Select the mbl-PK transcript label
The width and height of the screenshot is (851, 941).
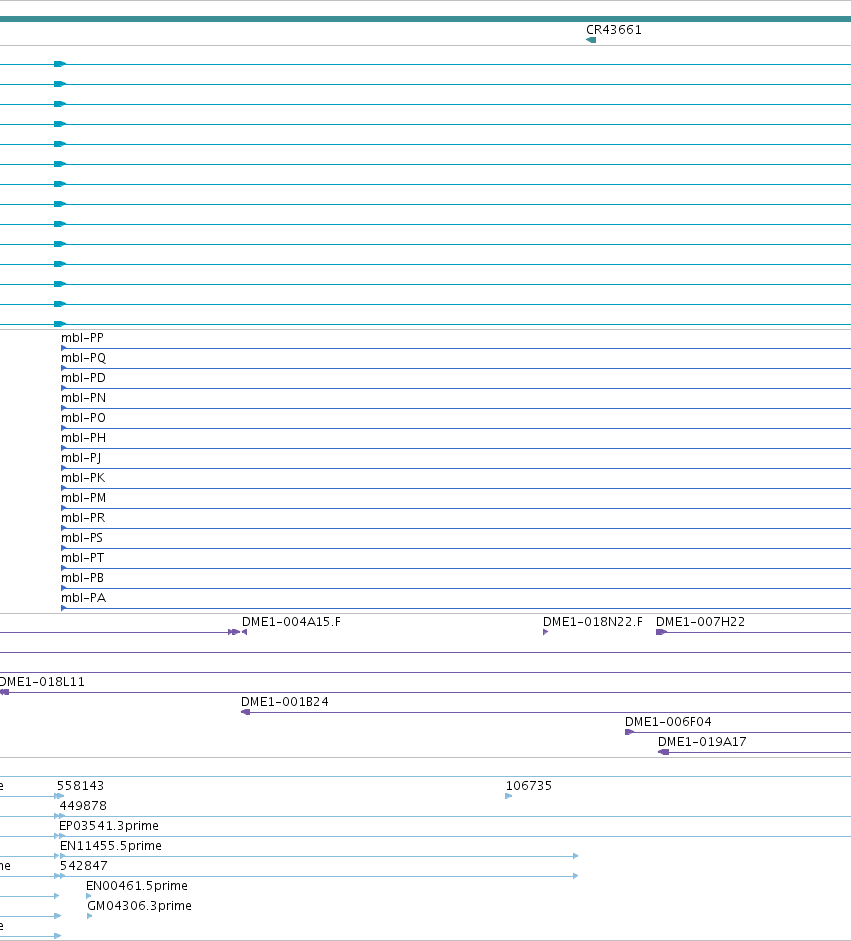[x=83, y=478]
